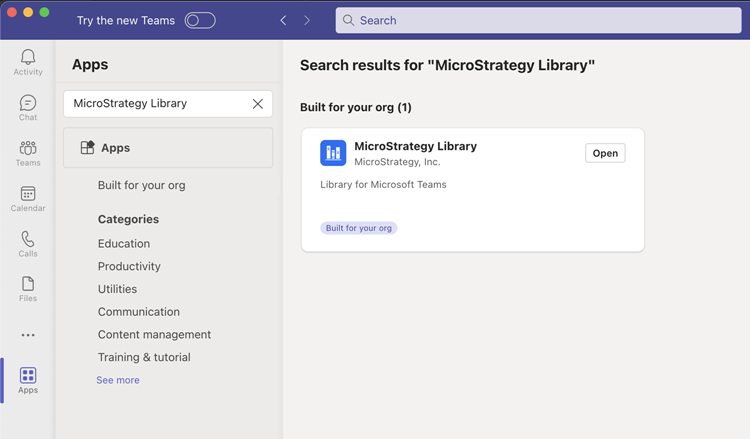Choose the Productivity category
Image resolution: width=750 pixels, height=439 pixels.
[x=129, y=266]
